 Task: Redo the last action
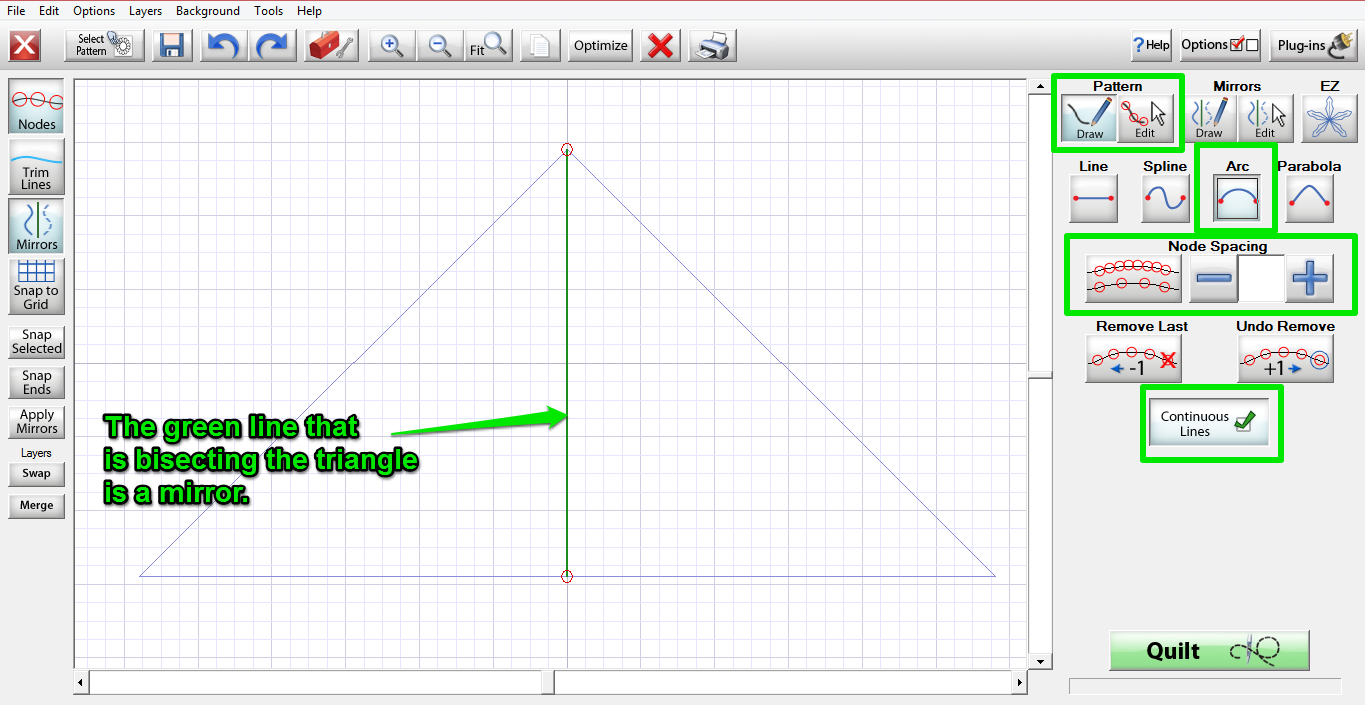coord(272,45)
